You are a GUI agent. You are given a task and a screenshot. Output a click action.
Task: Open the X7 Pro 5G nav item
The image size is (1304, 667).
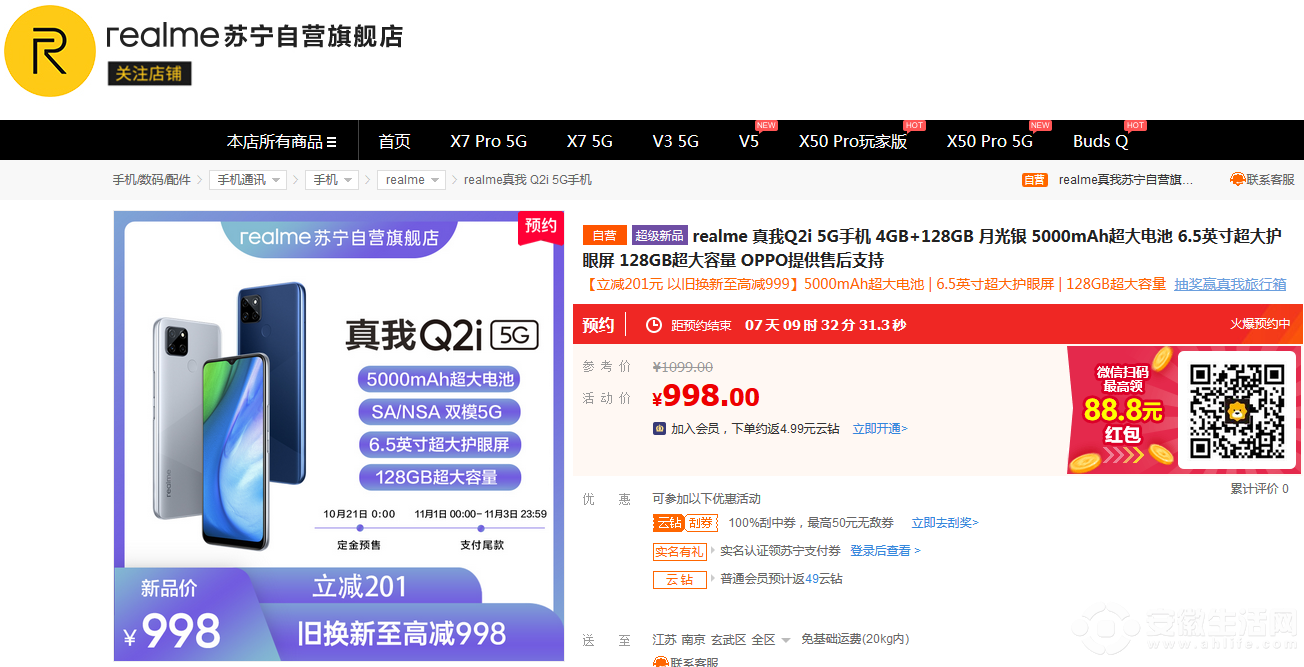488,141
